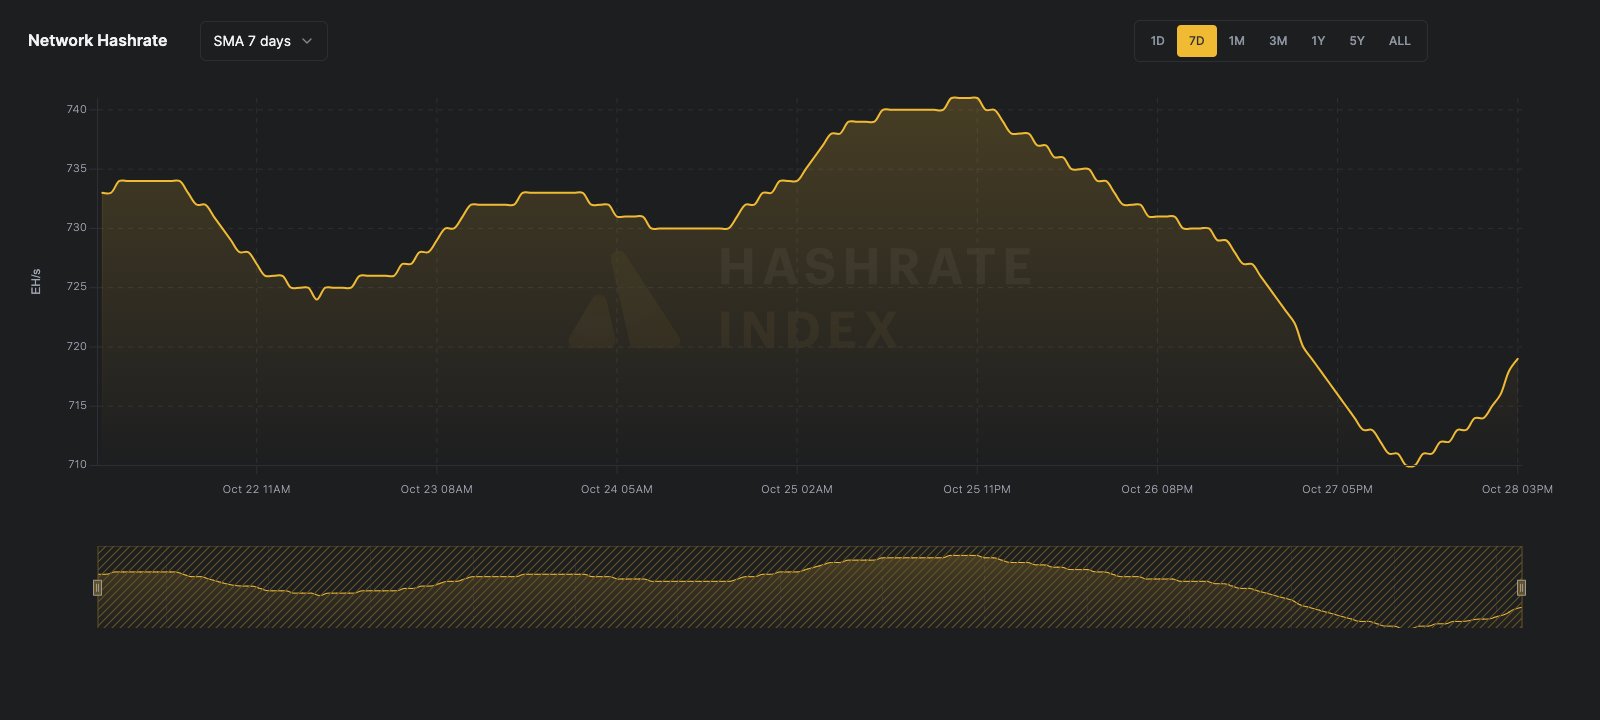Screen dimensions: 1600x720
Task: Select the 1D time range
Action: pyautogui.click(x=1157, y=41)
